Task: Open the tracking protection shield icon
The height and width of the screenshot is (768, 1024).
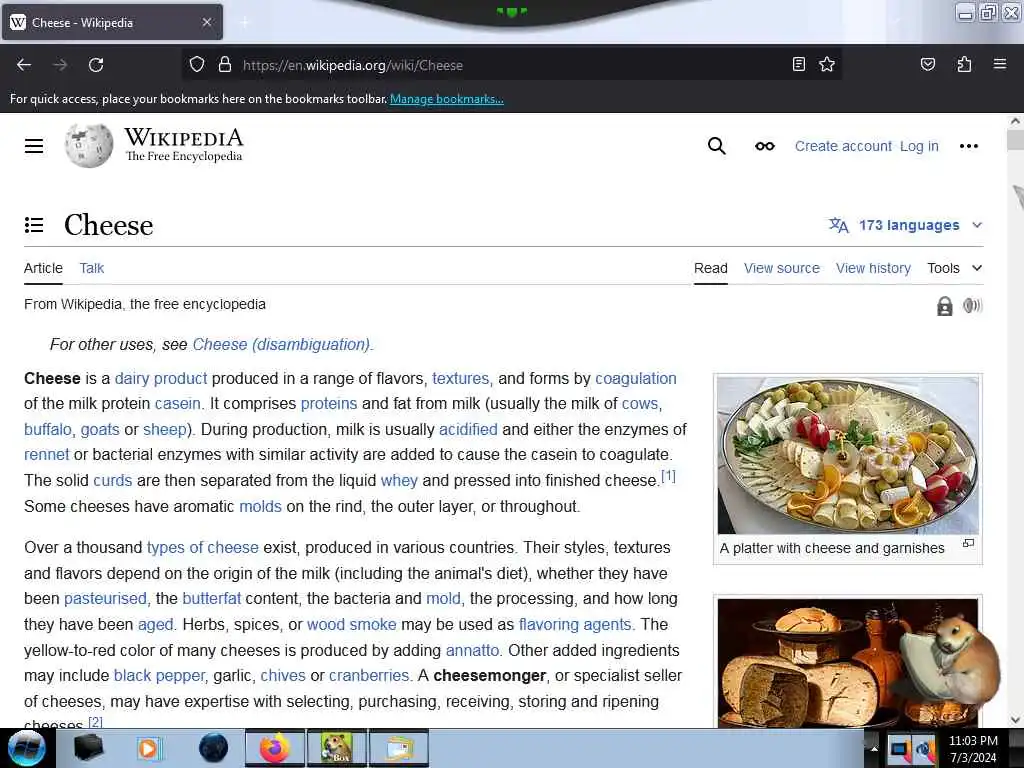Action: (x=197, y=65)
